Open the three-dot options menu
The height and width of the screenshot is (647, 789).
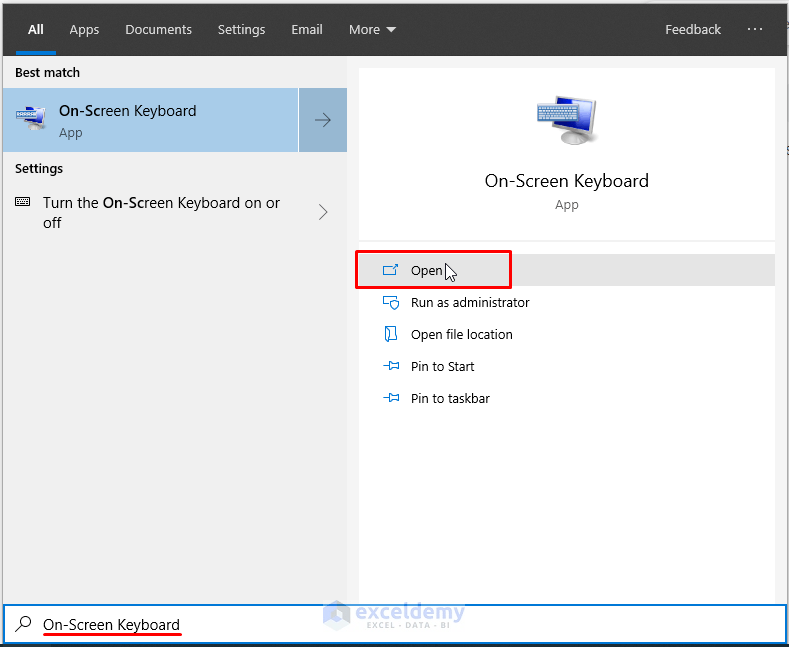754,29
